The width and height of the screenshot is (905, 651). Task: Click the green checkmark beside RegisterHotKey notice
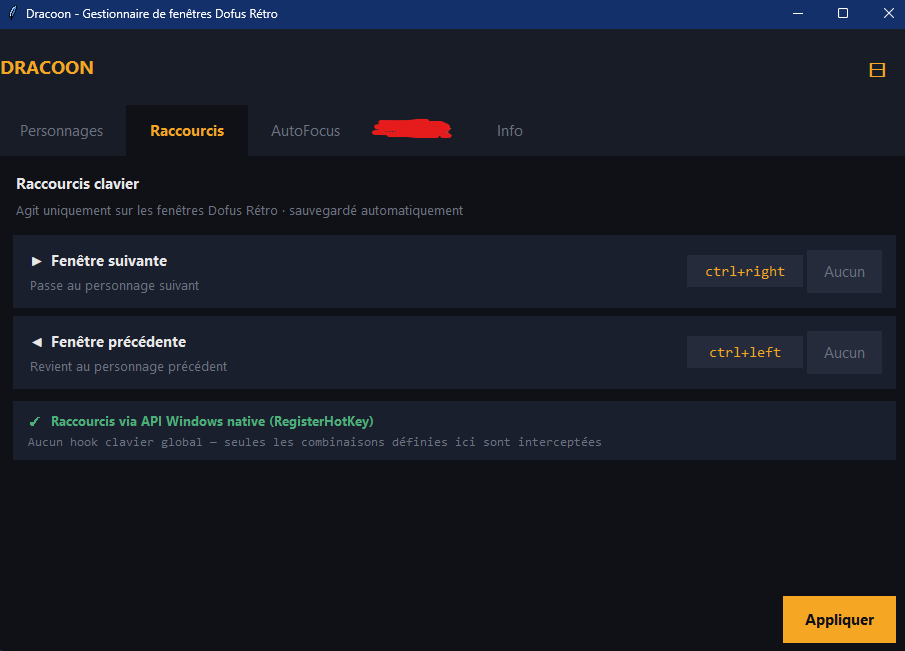35,422
